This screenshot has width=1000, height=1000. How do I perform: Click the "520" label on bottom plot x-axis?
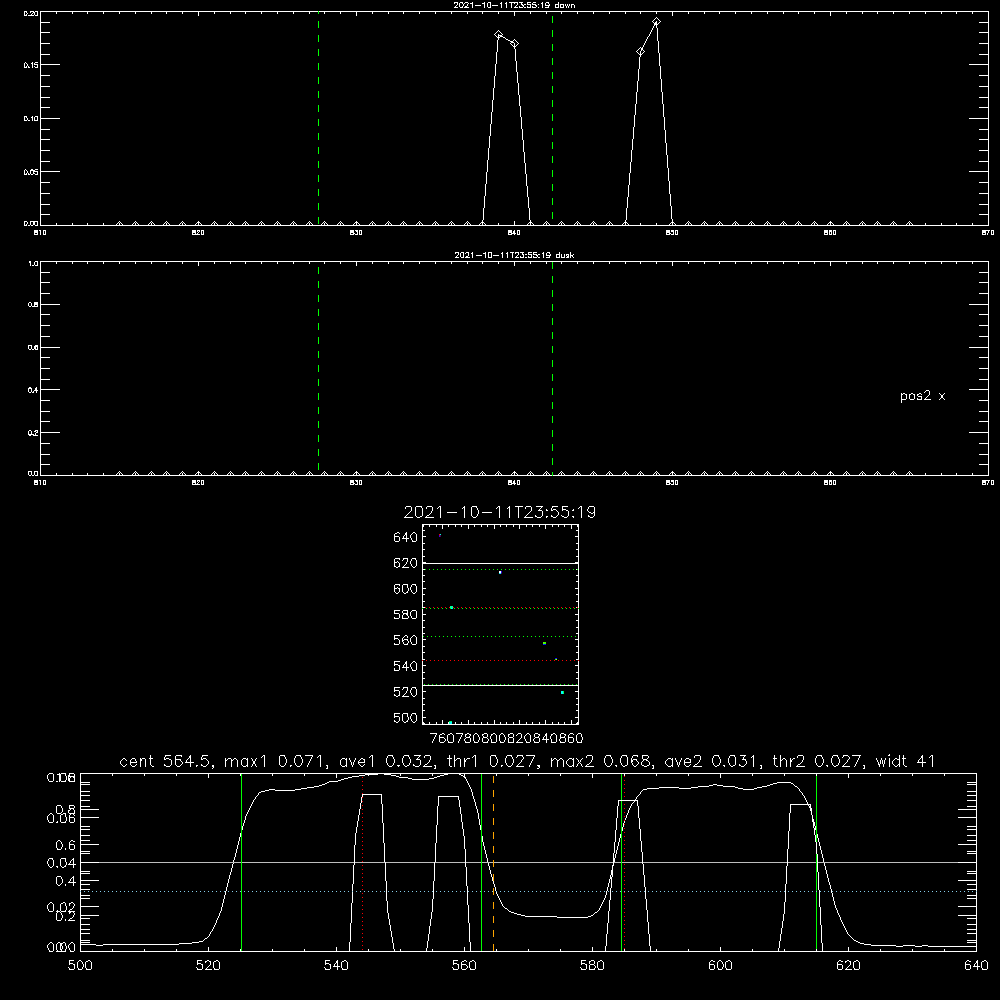(x=209, y=966)
